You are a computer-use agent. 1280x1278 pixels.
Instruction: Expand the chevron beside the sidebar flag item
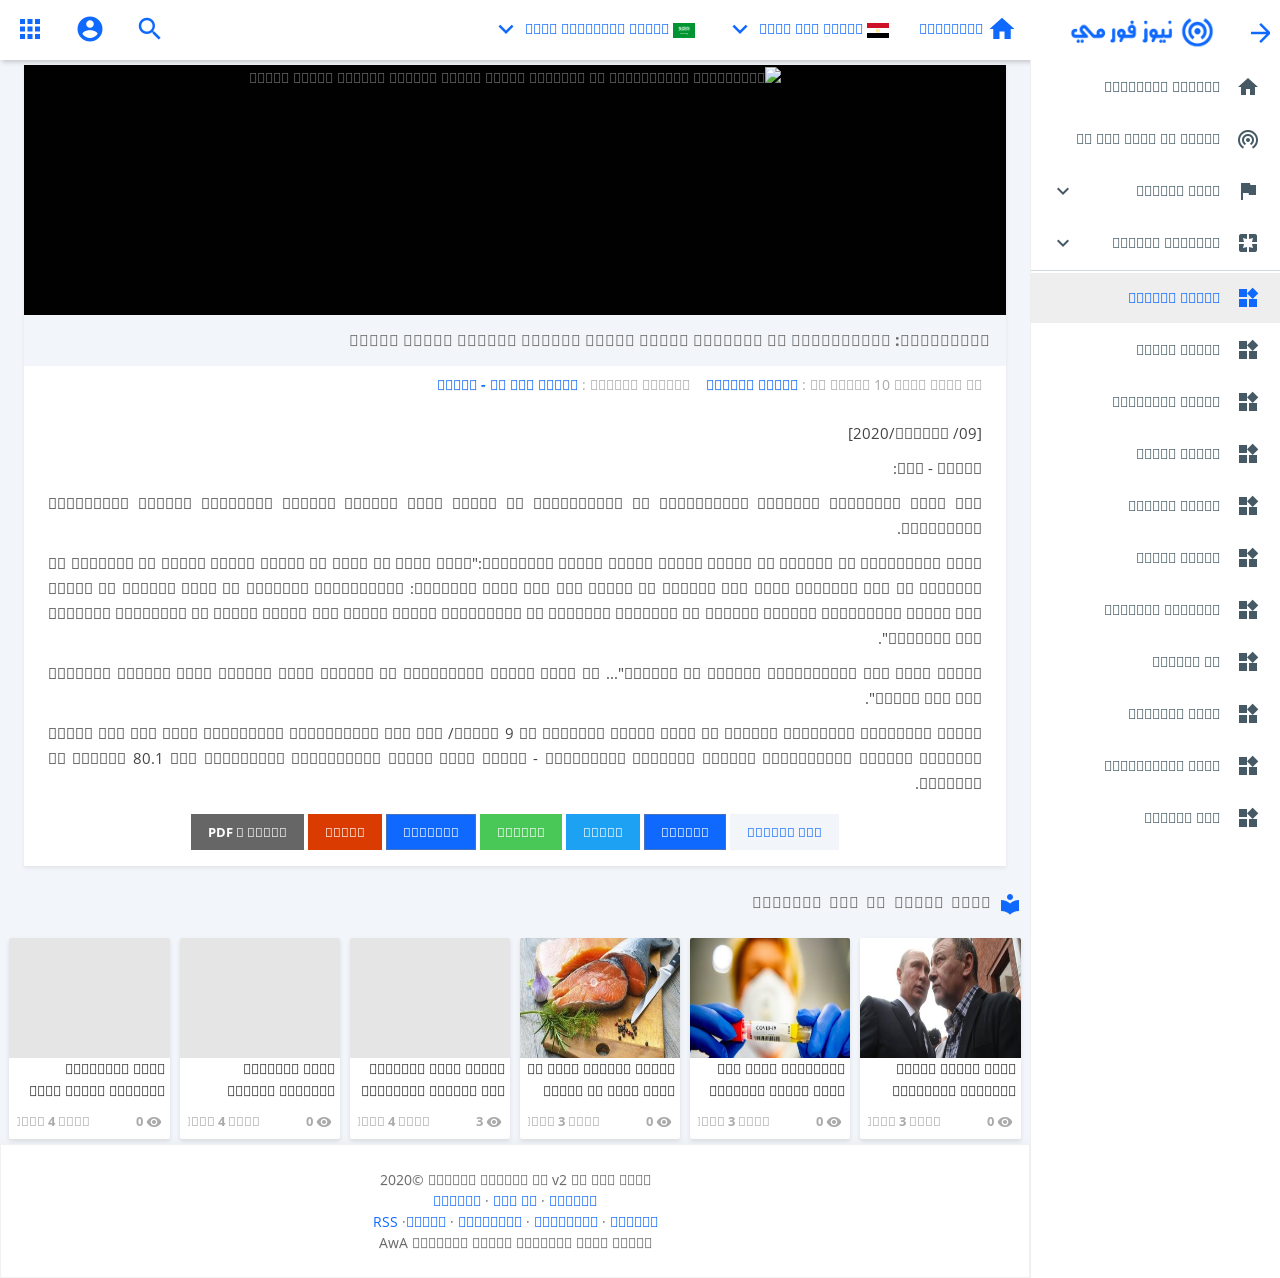(1063, 191)
